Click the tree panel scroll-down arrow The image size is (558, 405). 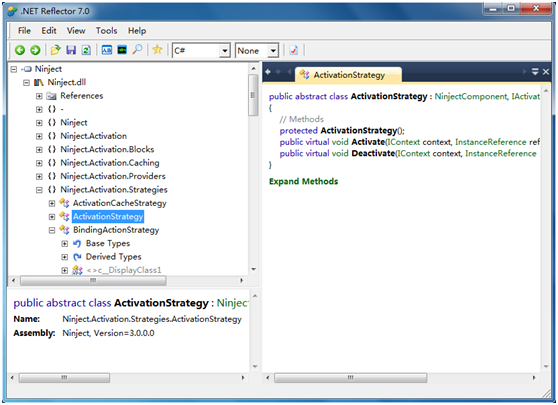pyautogui.click(x=253, y=269)
